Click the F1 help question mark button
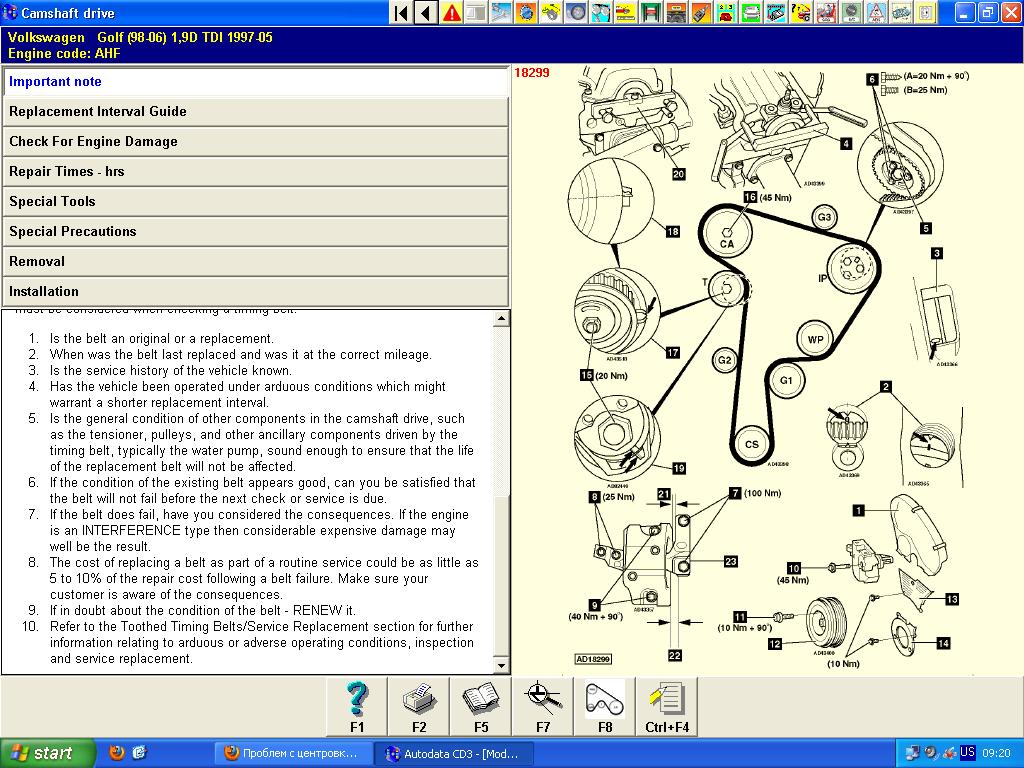 pos(357,706)
